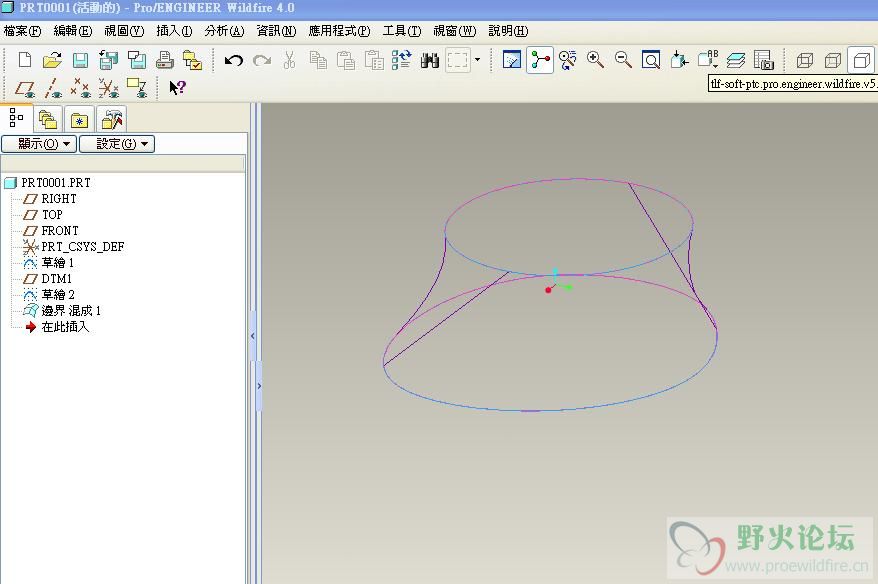878x584 pixels.
Task: Toggle annotation element display
Action: pos(137,88)
